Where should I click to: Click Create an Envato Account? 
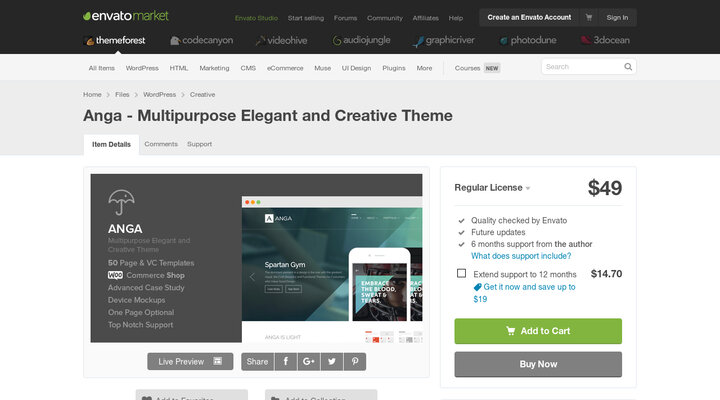coord(529,17)
